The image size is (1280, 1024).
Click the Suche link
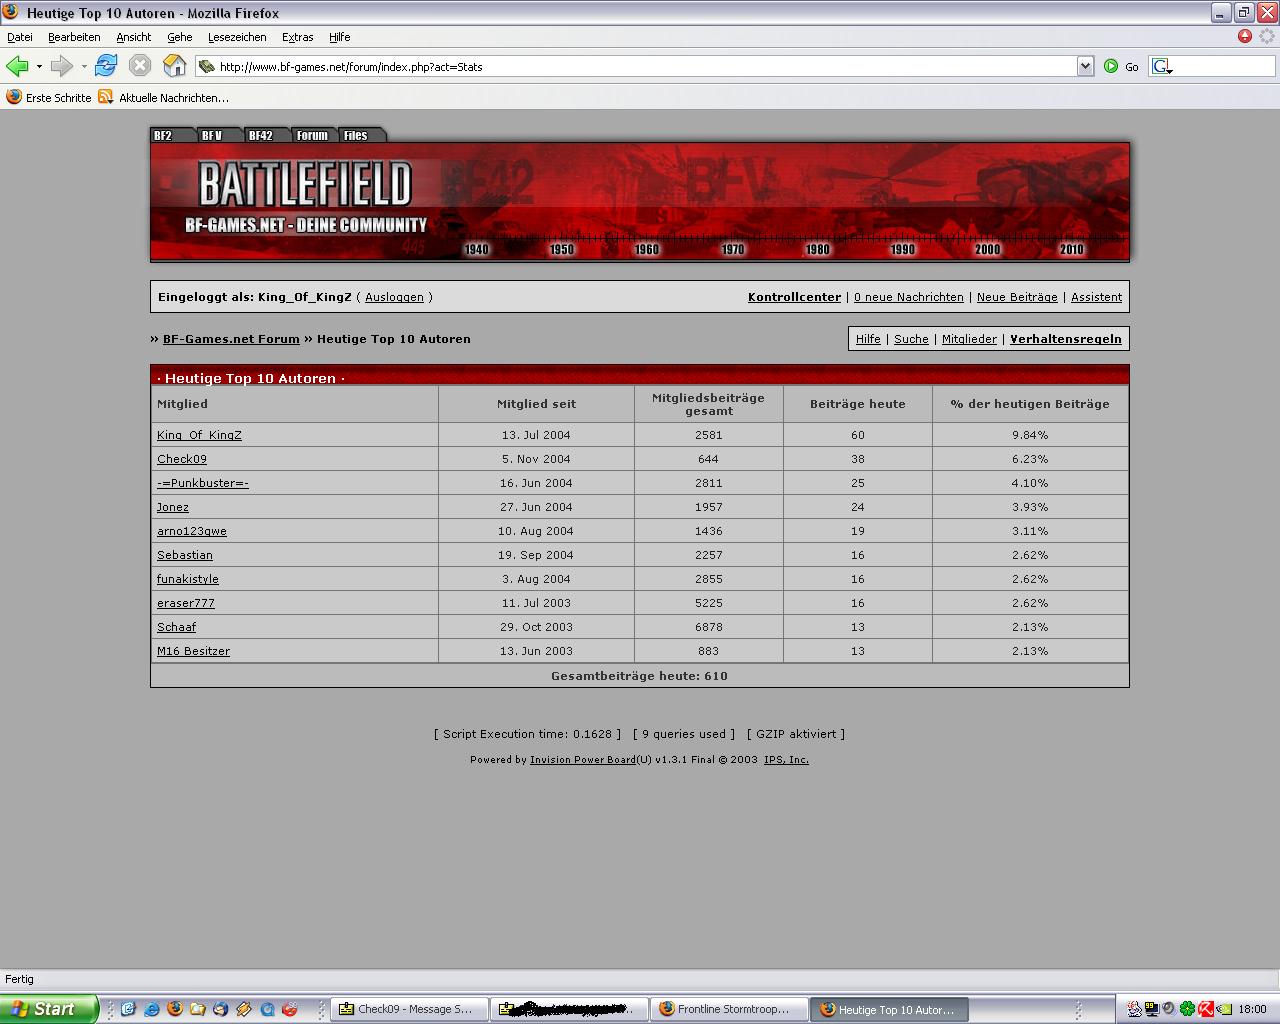point(911,339)
